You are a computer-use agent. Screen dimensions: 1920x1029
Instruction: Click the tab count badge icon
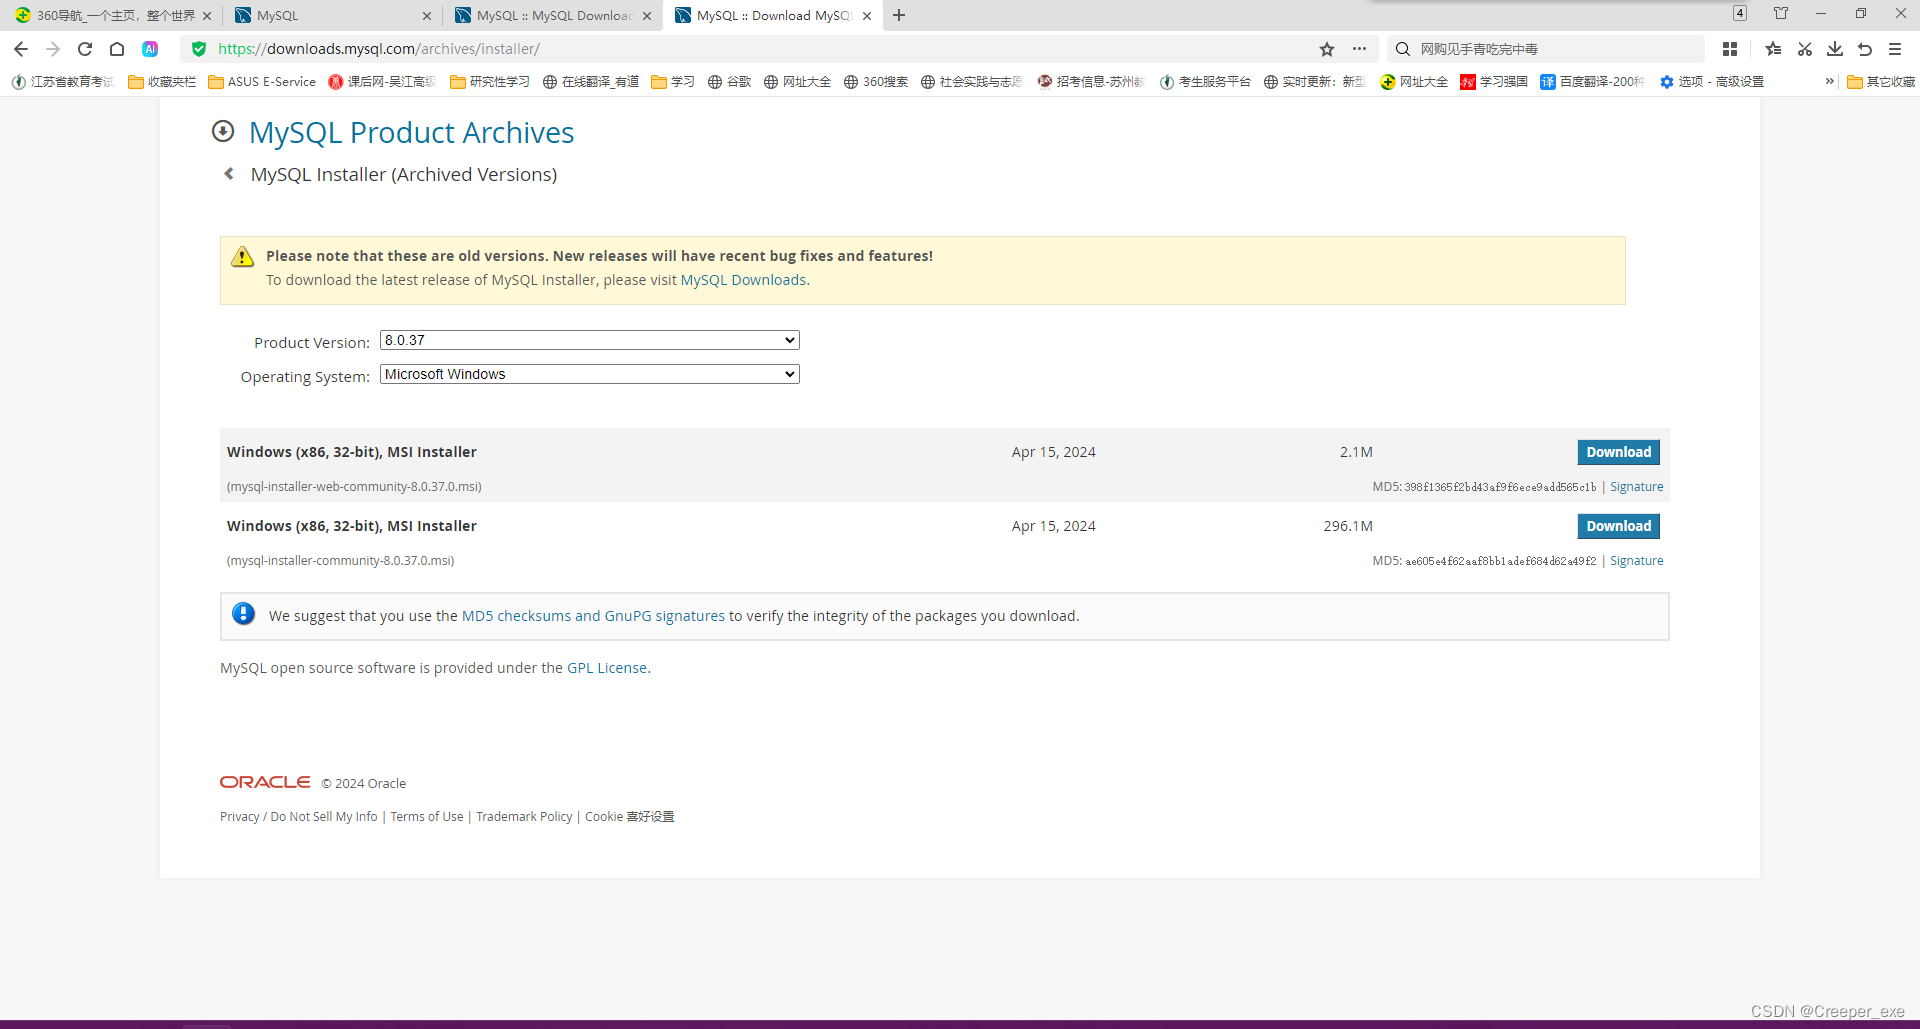[x=1740, y=13]
